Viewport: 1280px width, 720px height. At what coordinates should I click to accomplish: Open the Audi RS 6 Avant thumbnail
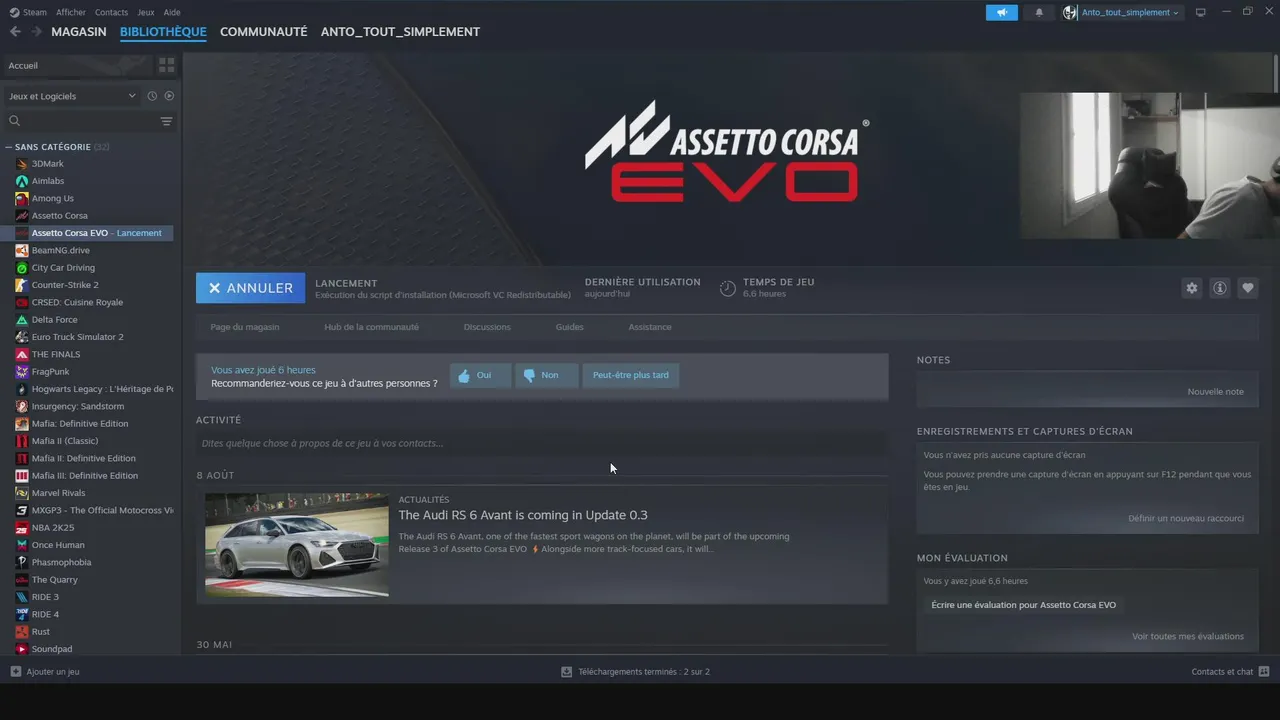297,545
